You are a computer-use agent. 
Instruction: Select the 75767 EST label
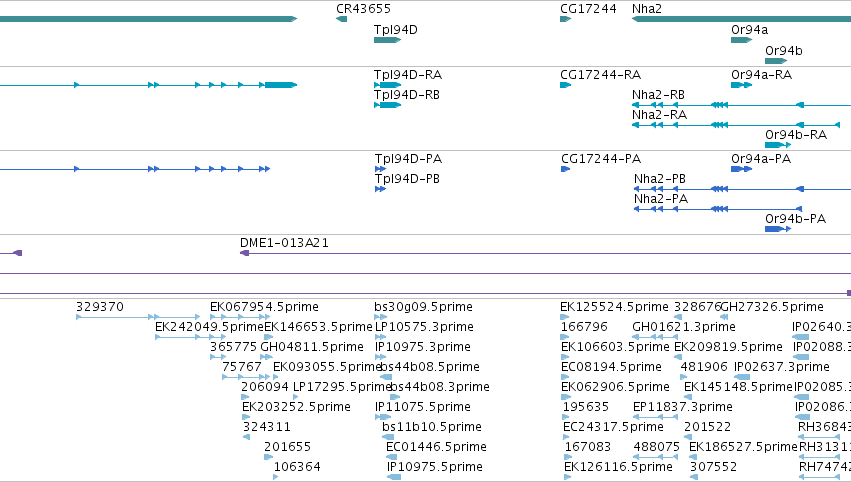pyautogui.click(x=242, y=367)
